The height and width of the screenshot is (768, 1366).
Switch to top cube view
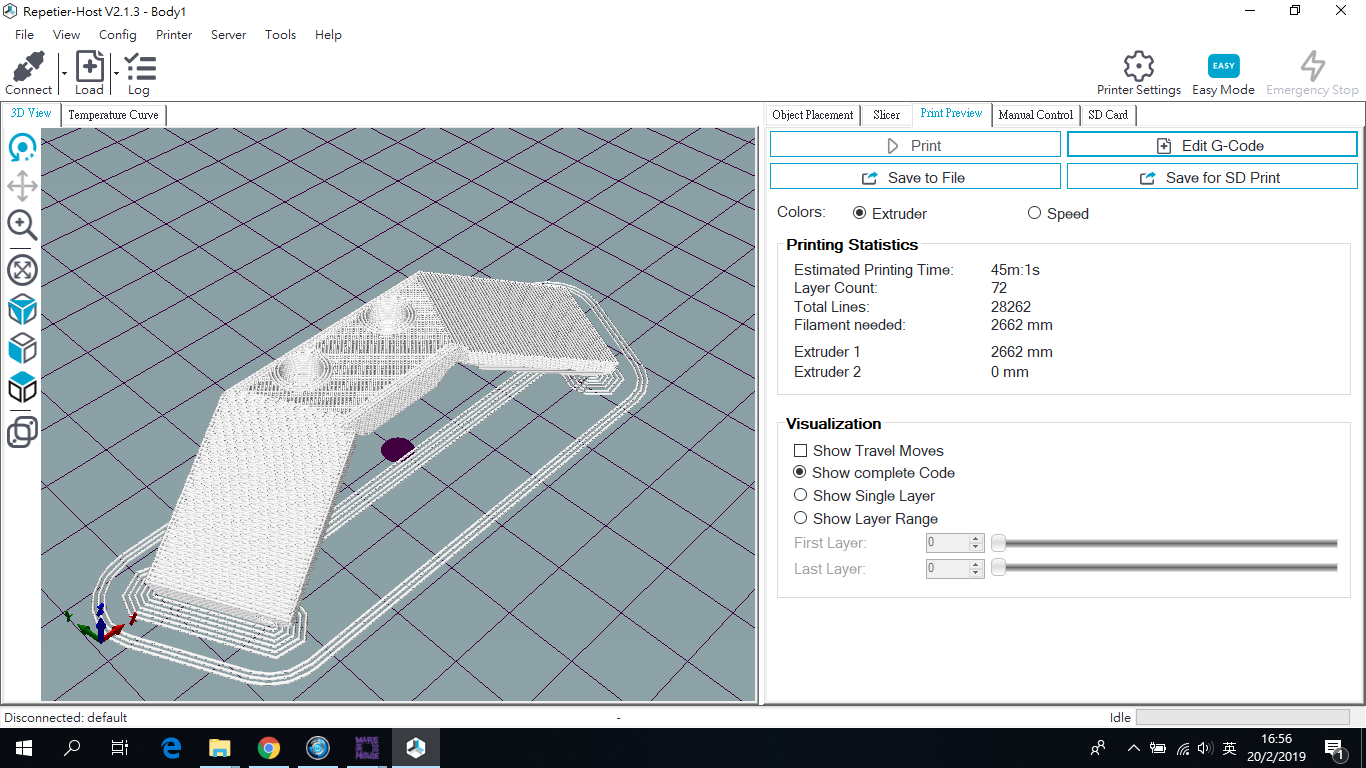click(22, 387)
